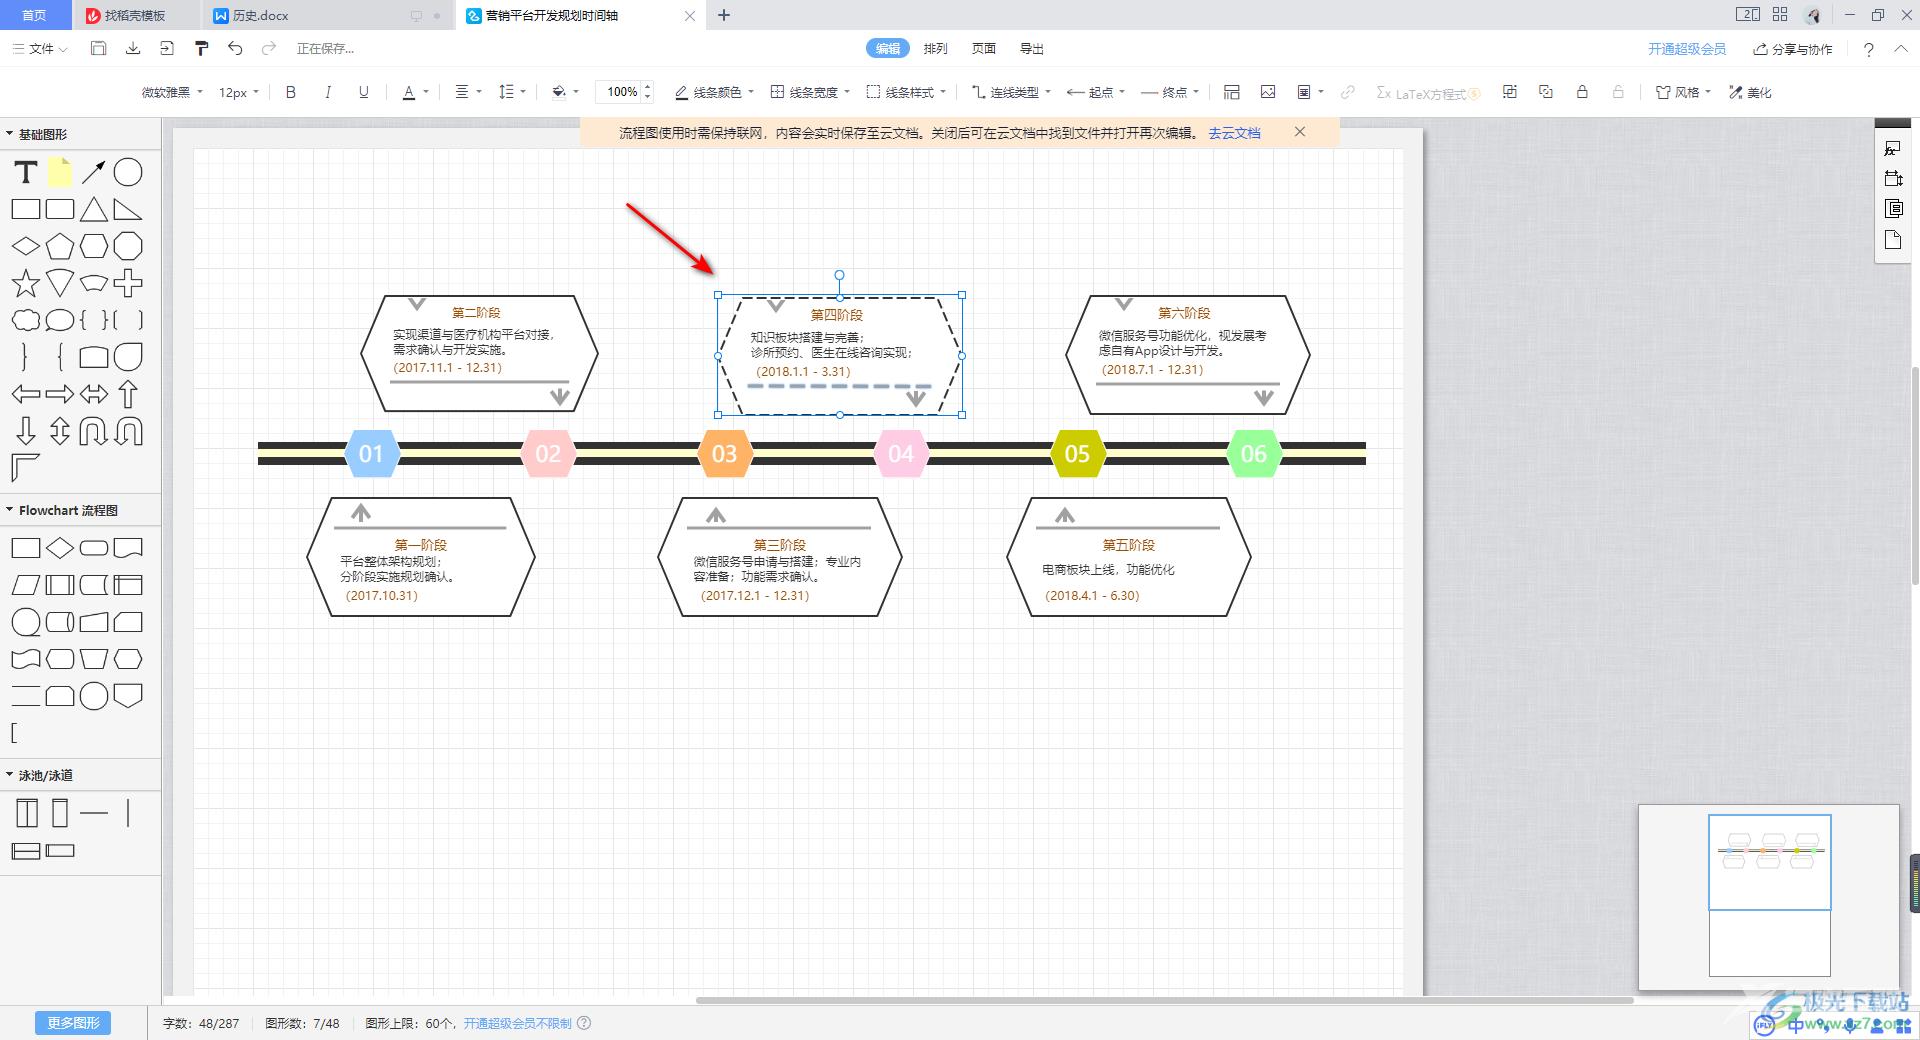The image size is (1920, 1040).
Task: Open the 起点 start arrow dropdown
Action: 1096,92
